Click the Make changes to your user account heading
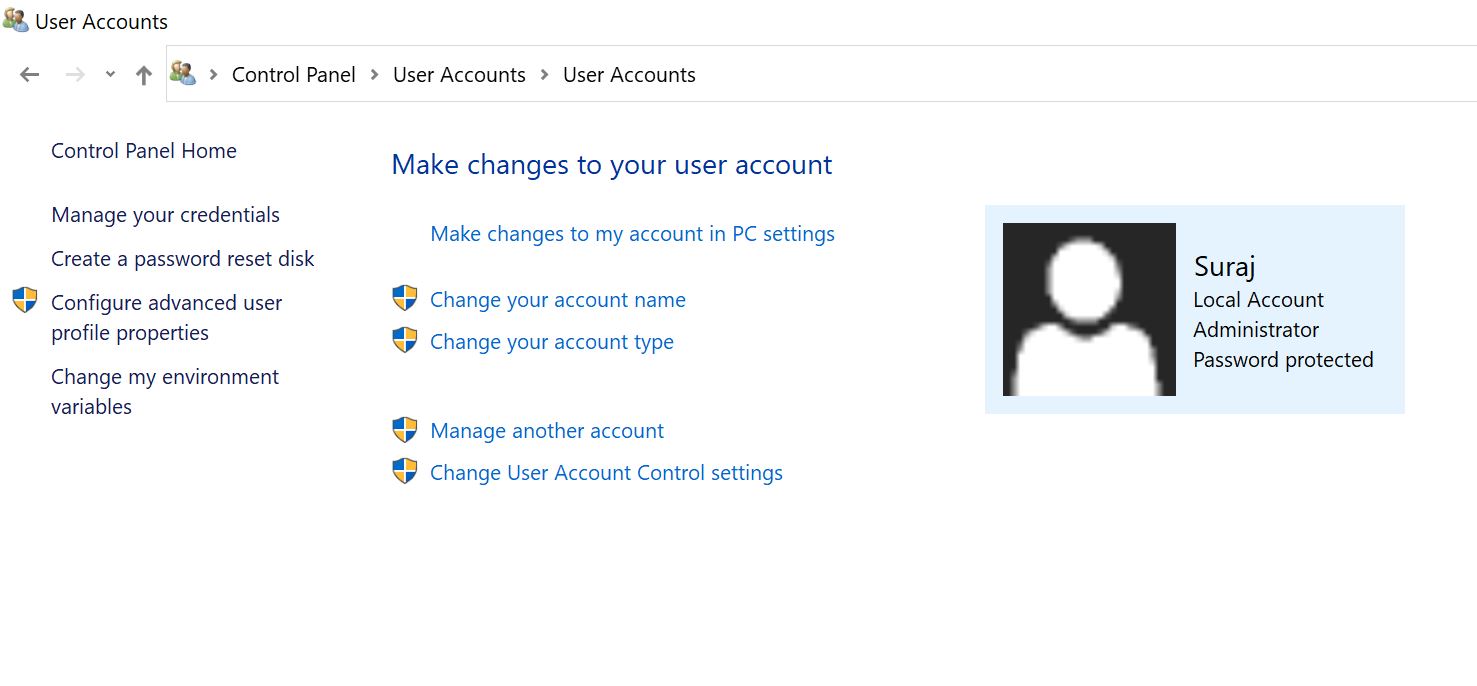 [x=612, y=165]
